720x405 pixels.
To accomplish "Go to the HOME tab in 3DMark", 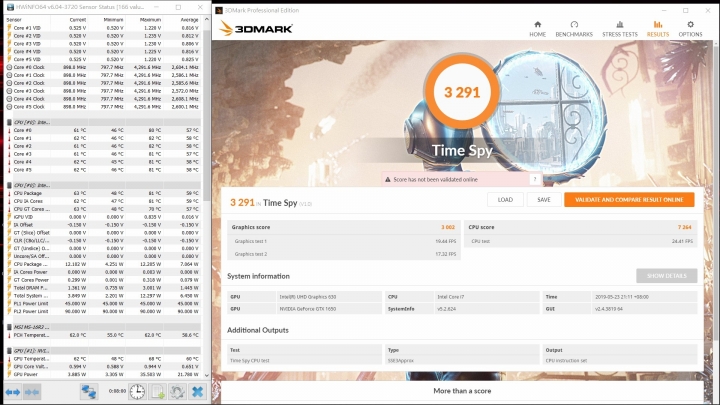I will (537, 29).
